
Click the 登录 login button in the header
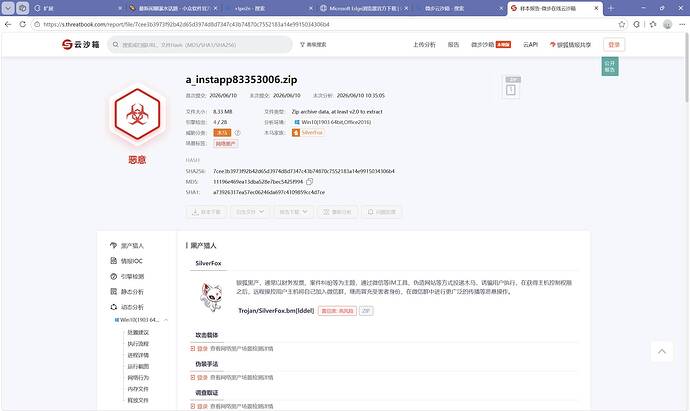click(x=614, y=44)
